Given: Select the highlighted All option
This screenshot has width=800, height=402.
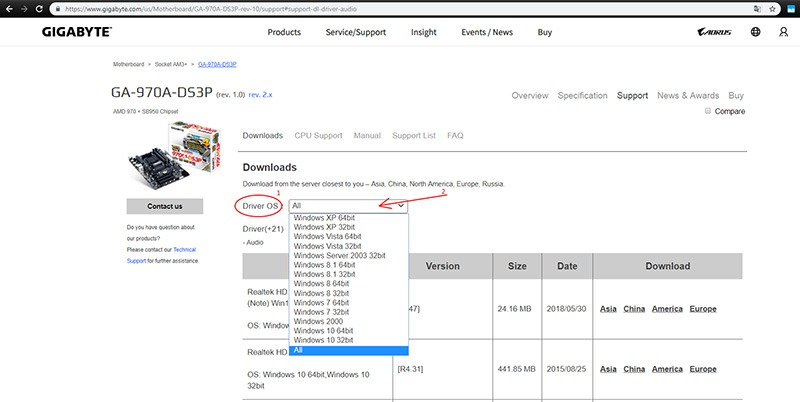Looking at the screenshot, I should [x=348, y=350].
